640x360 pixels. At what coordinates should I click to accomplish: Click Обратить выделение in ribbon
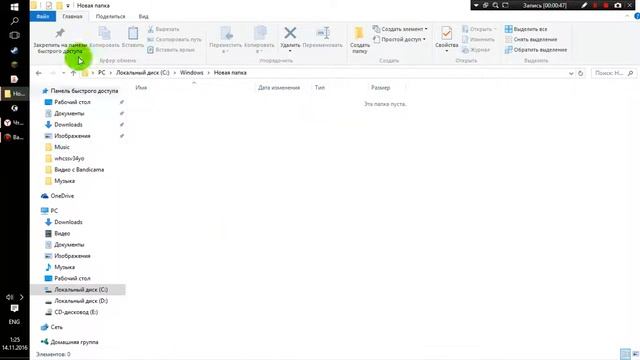pos(536,50)
